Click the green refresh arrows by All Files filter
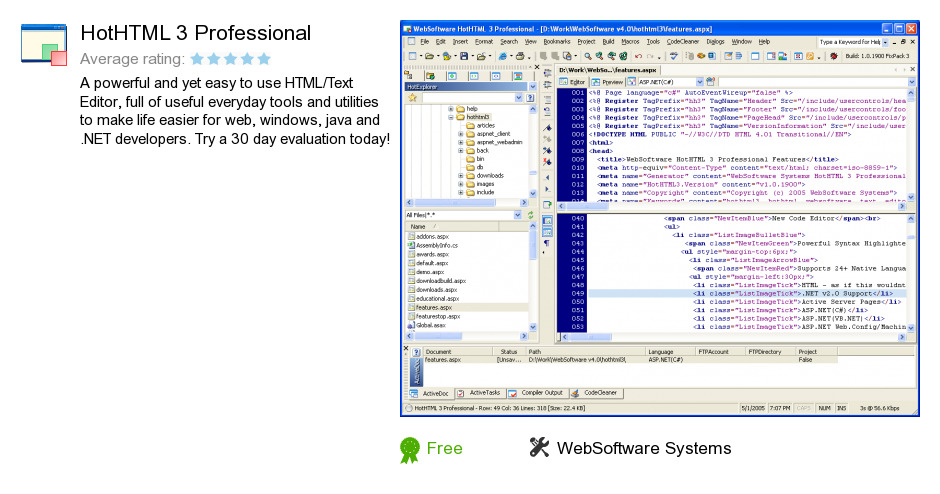The image size is (940, 494). point(530,215)
